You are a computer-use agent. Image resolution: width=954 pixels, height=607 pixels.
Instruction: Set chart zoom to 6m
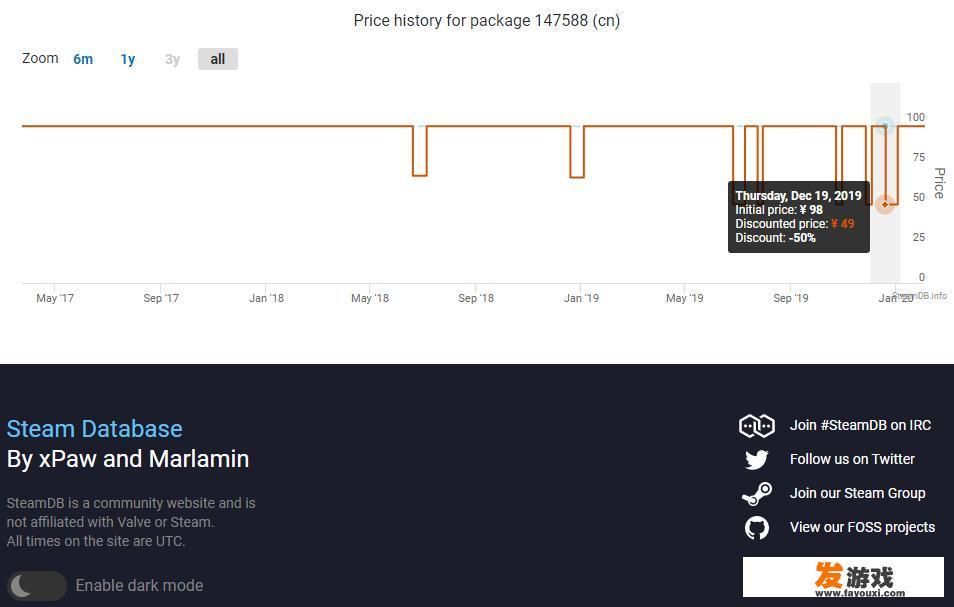coord(83,59)
